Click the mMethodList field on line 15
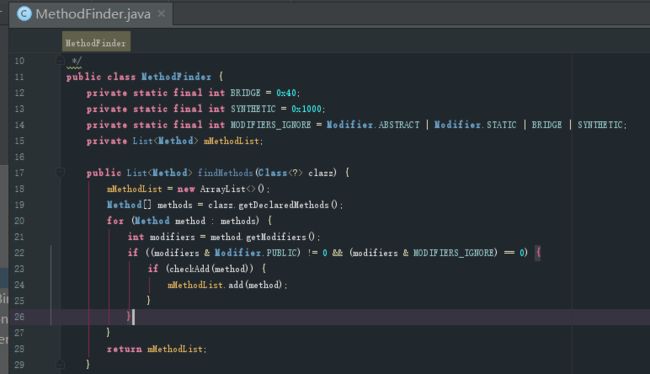Viewport: 650px width, 374px height. (x=231, y=141)
